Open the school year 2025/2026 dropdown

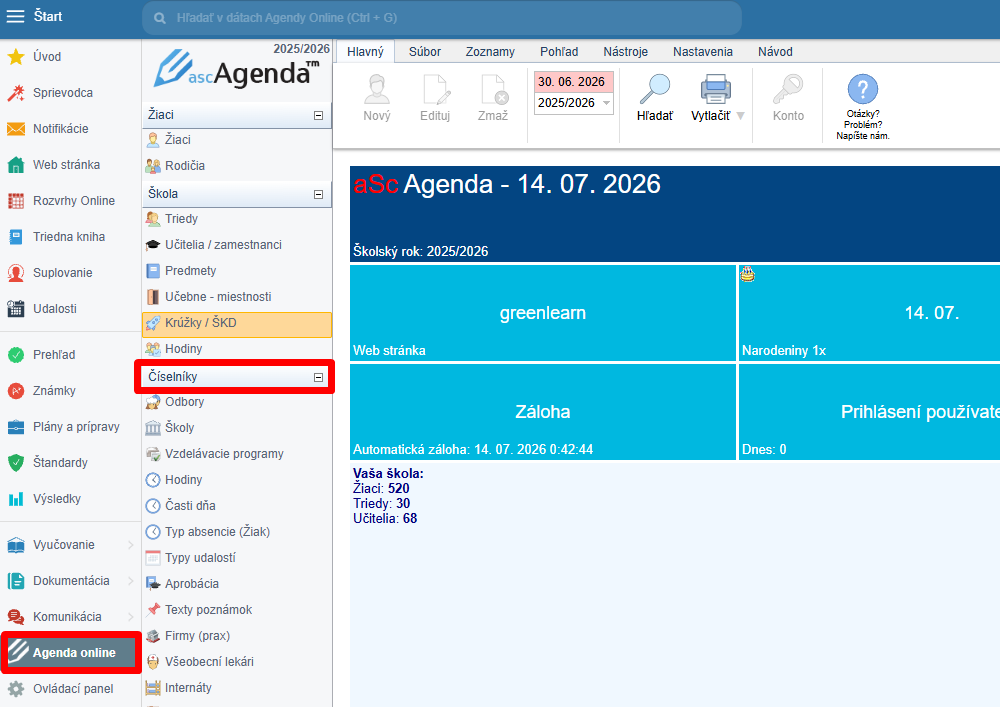607,103
